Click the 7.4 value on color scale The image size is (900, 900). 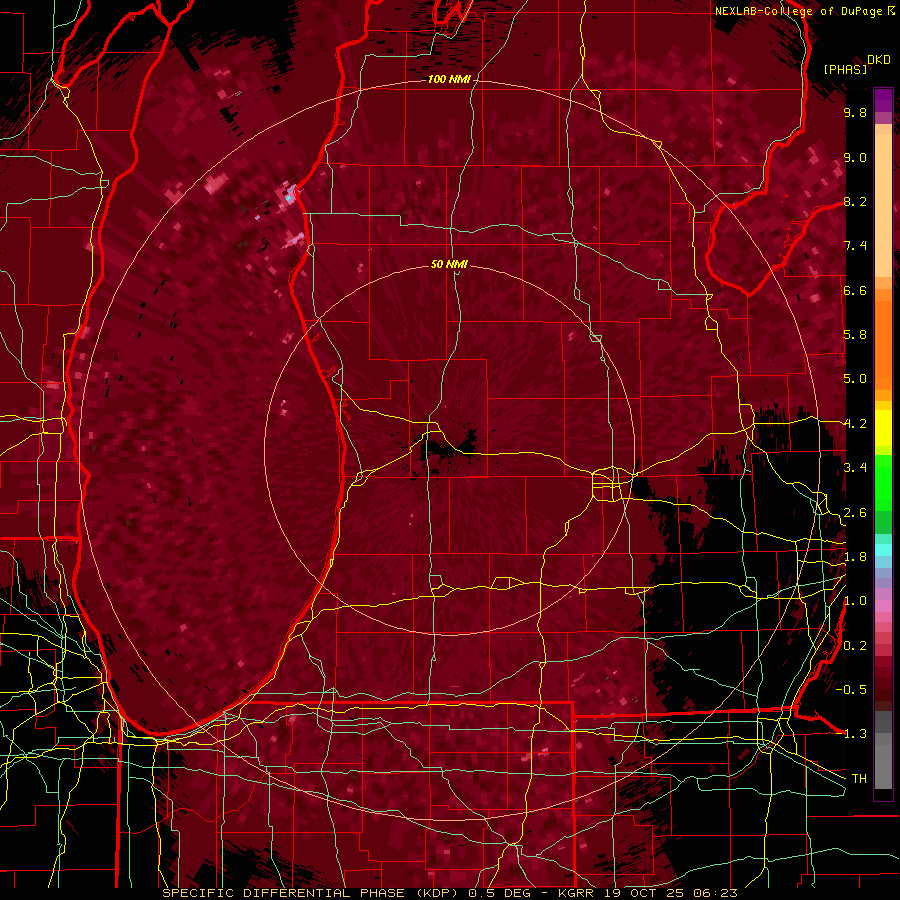[x=855, y=246]
